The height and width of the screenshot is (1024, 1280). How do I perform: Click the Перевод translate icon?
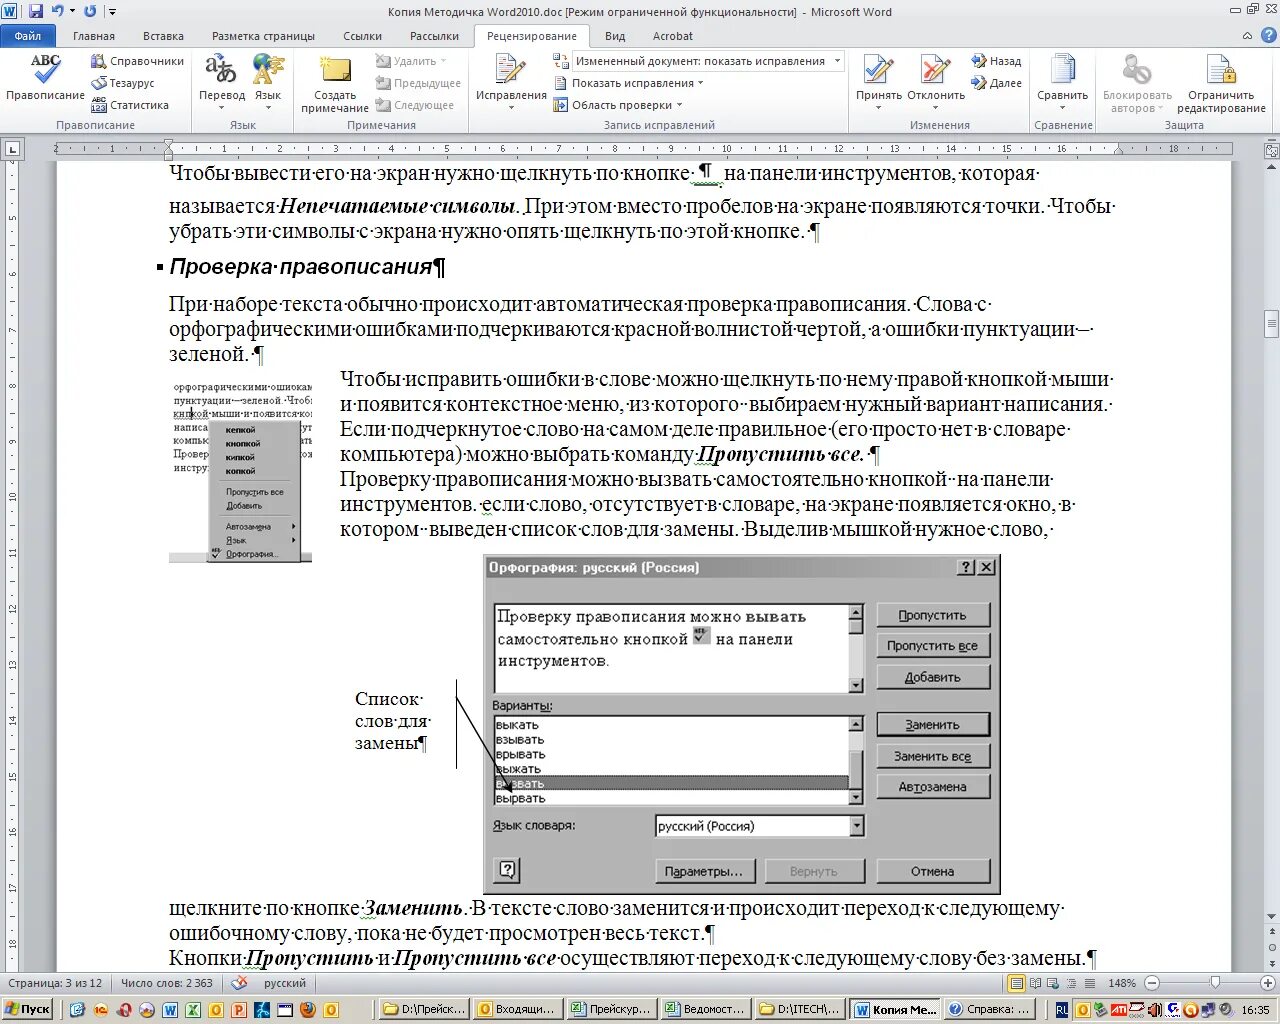(221, 70)
